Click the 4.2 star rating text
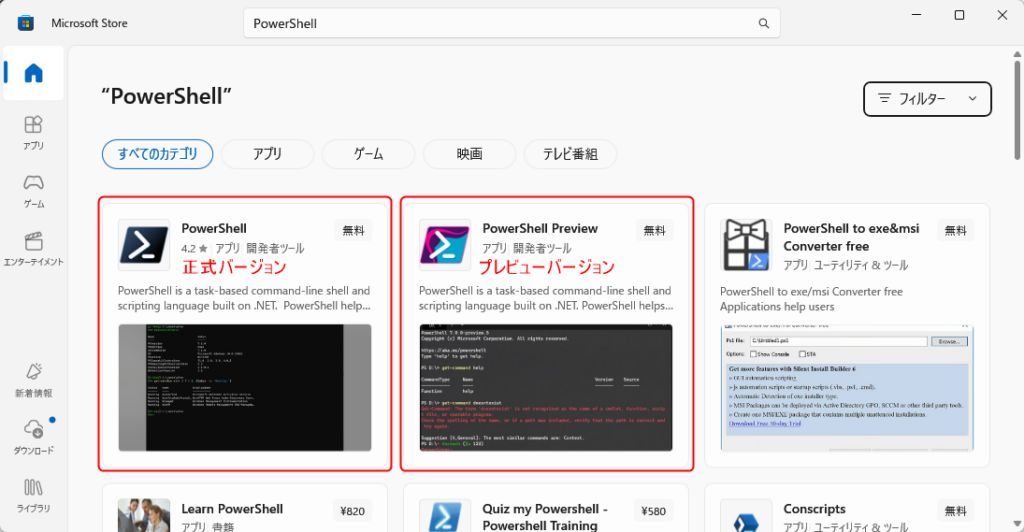 (x=194, y=248)
